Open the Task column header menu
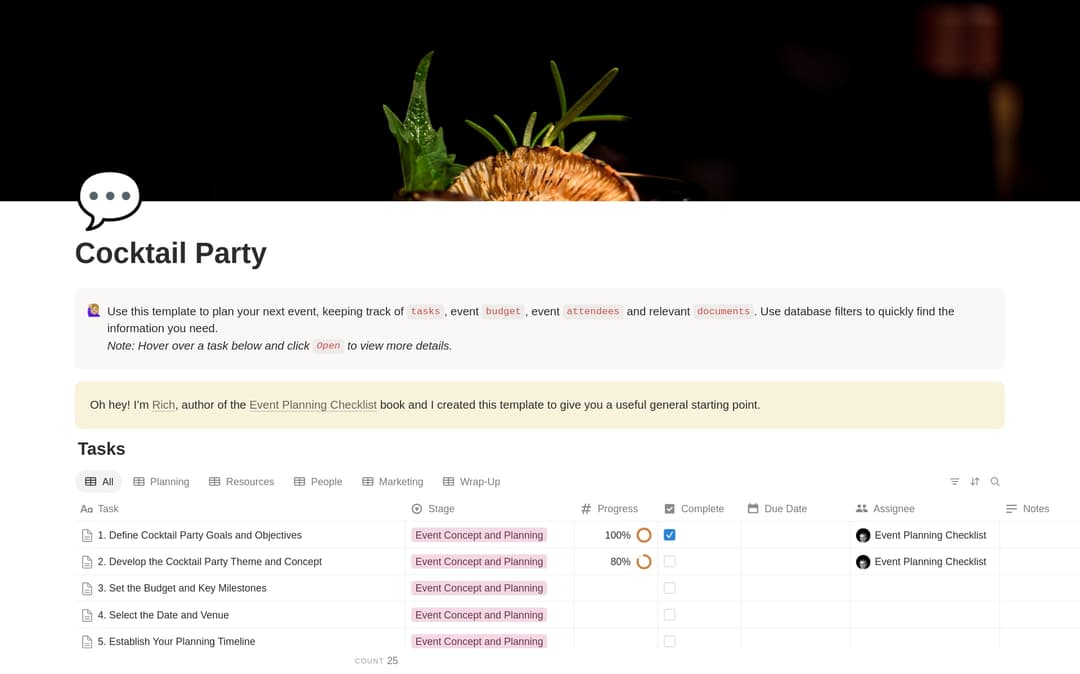 click(240, 509)
